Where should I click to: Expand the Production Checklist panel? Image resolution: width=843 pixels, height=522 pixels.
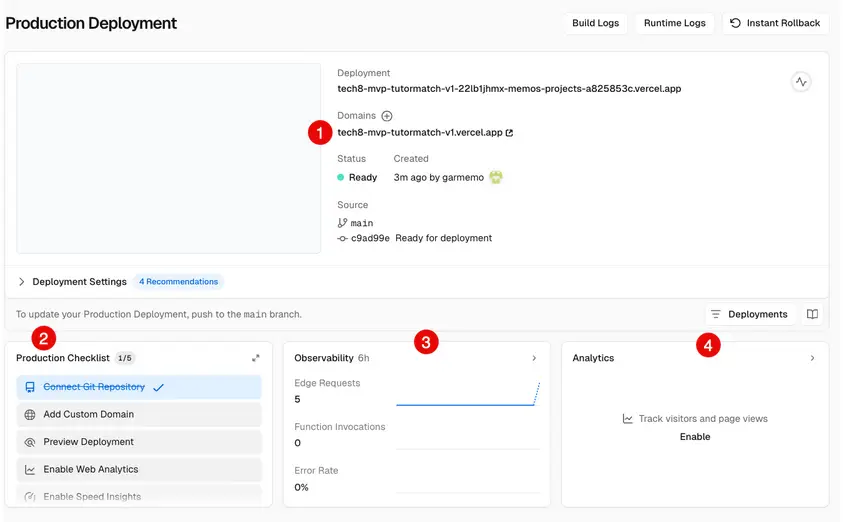click(x=256, y=358)
